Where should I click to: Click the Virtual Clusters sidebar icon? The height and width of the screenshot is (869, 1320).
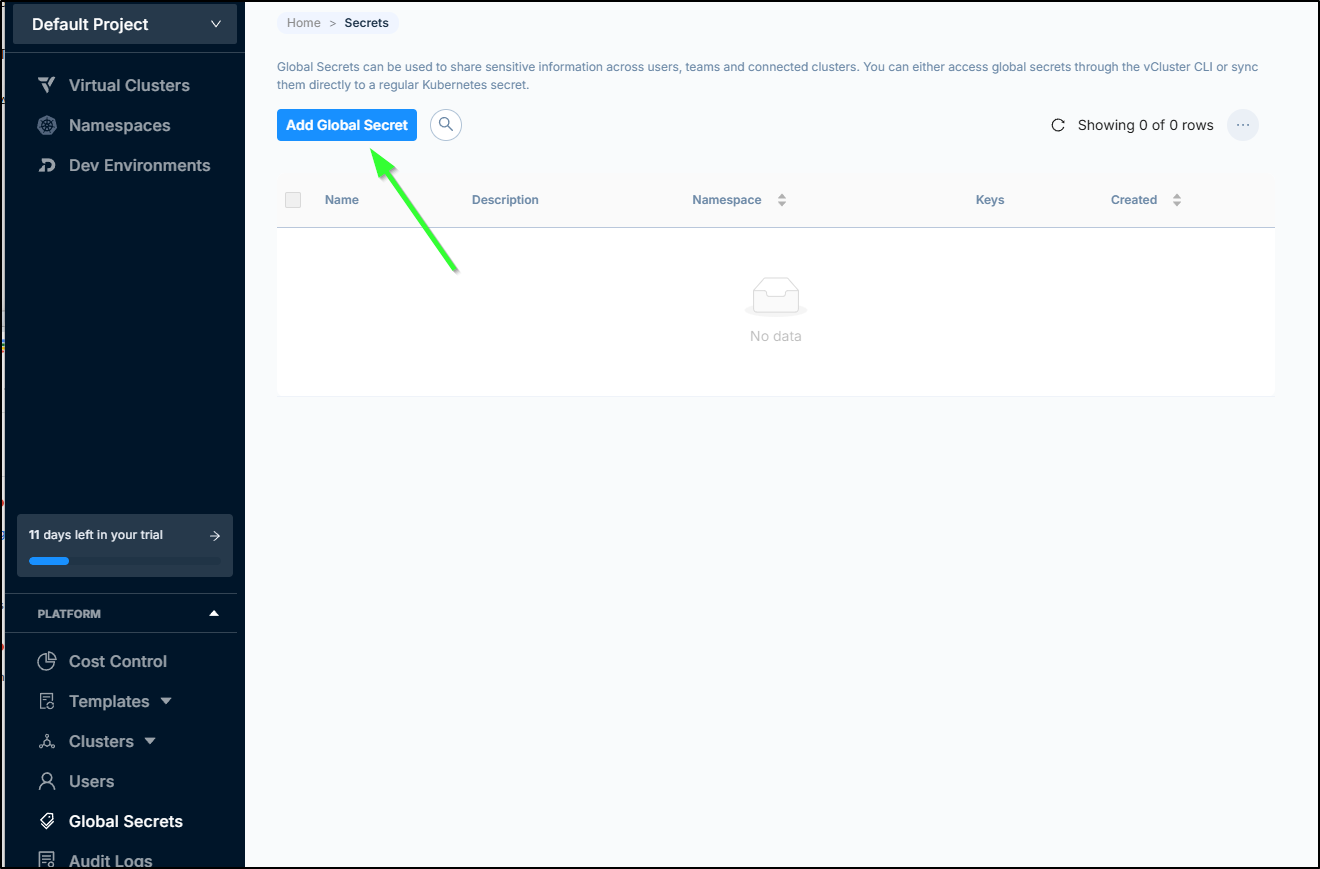coord(46,85)
